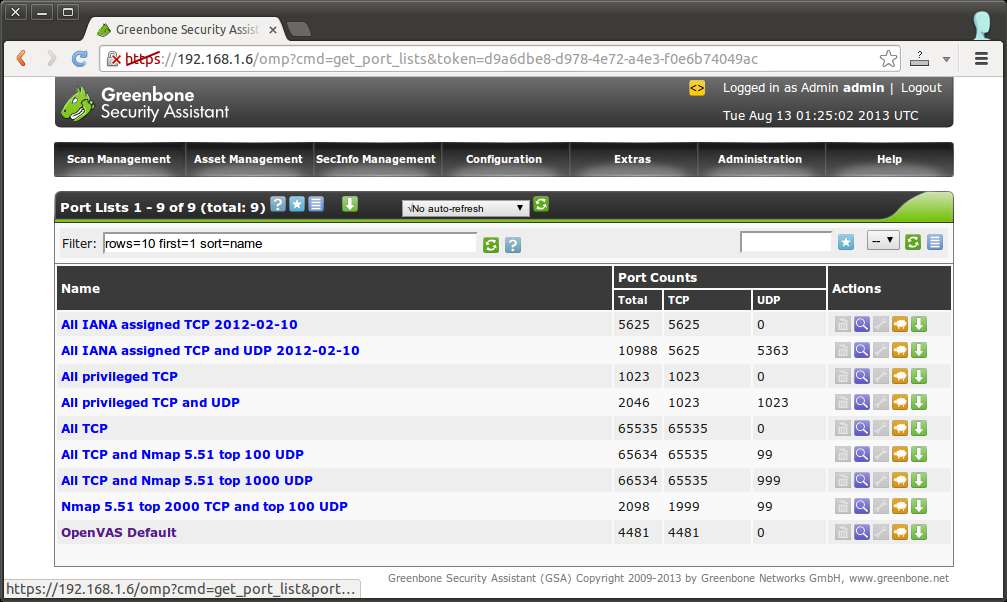The width and height of the screenshot is (1007, 602).
Task: Open the 'All privileged TCP and UDP' link
Action: tap(150, 402)
